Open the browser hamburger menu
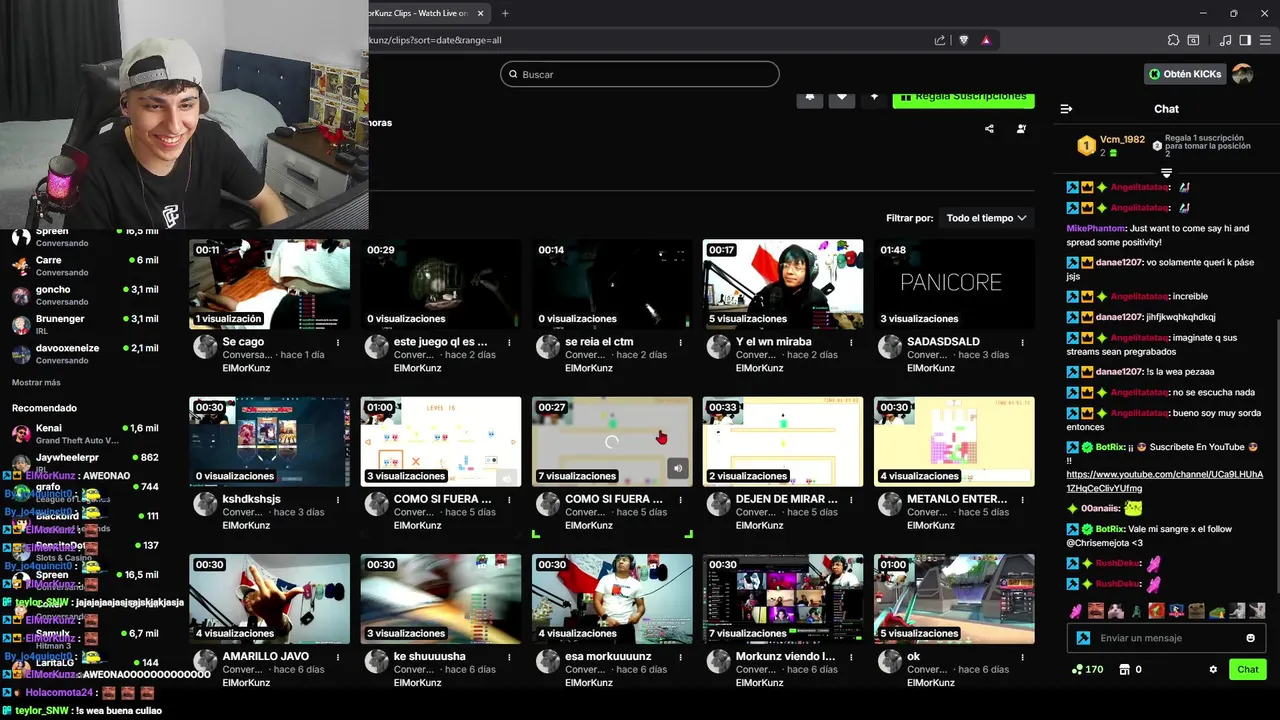Screen dimensions: 1280x720 1264,40
